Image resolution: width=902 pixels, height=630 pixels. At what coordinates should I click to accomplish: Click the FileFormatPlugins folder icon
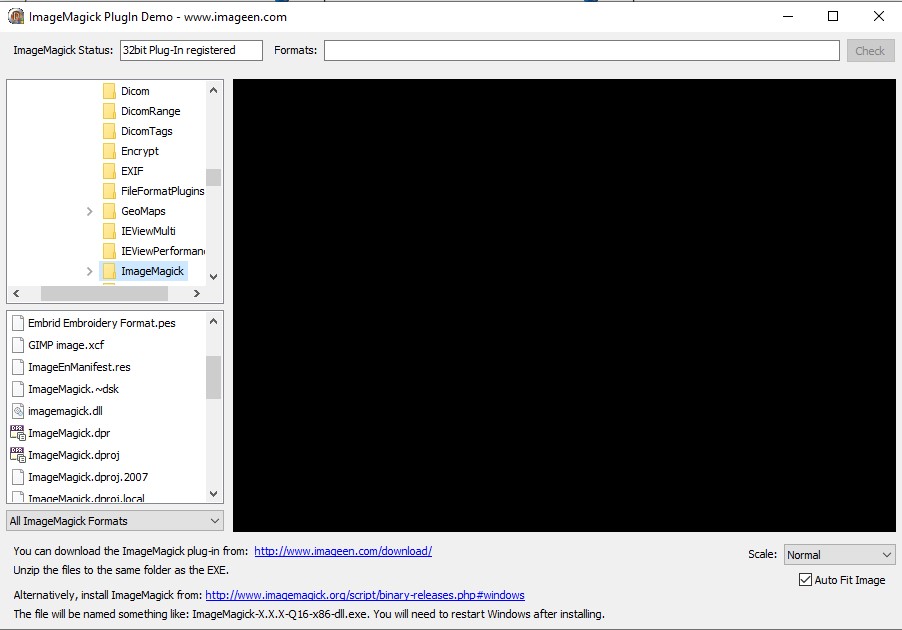tap(109, 191)
